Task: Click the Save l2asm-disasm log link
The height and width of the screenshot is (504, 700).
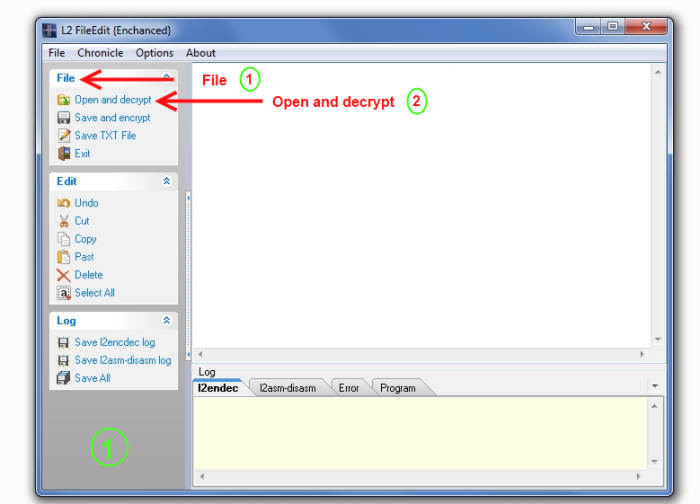Action: [123, 360]
